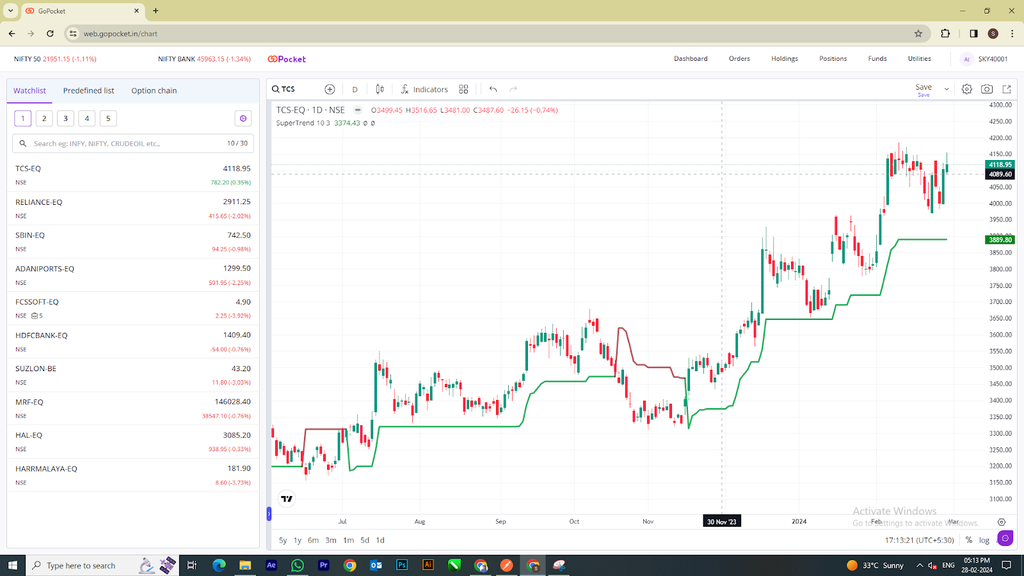Select RELIANCE-EQ in the watchlist
The width and height of the screenshot is (1024, 576).
click(x=133, y=208)
